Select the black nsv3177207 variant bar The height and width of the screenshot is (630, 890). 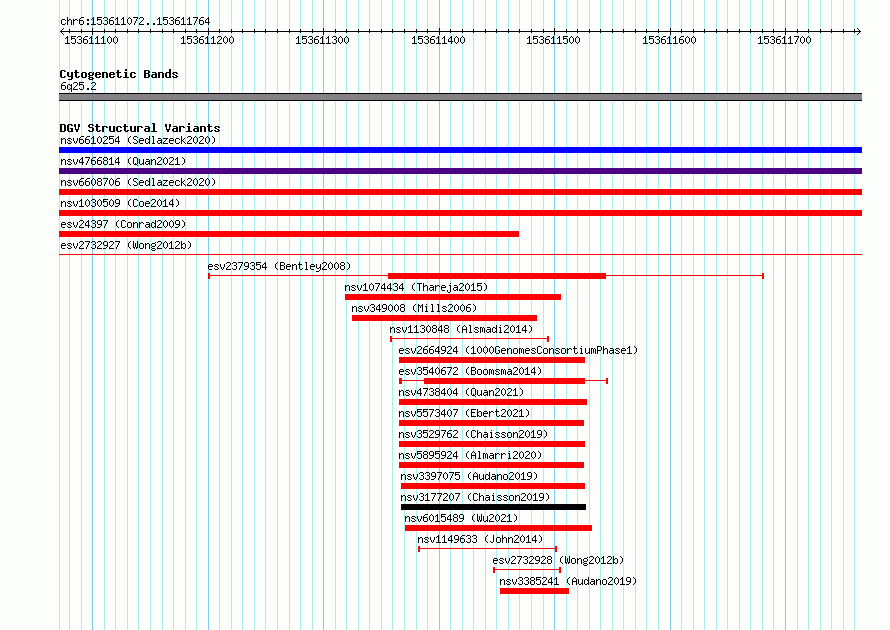(x=493, y=507)
